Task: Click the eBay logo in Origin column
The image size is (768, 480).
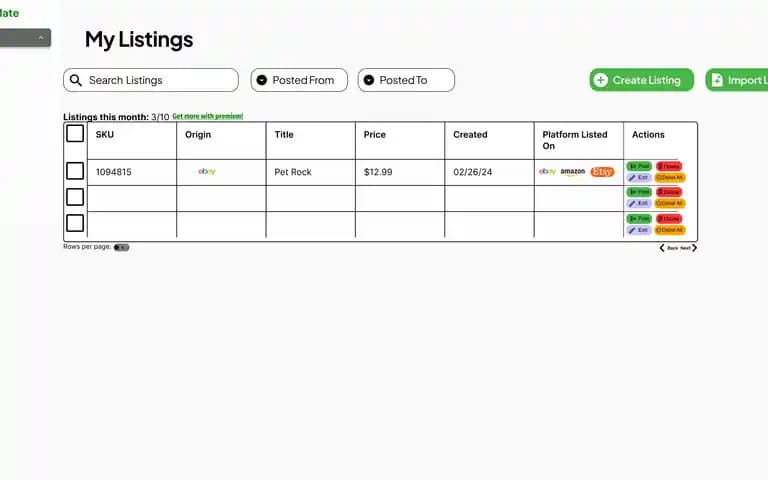Action: point(207,172)
